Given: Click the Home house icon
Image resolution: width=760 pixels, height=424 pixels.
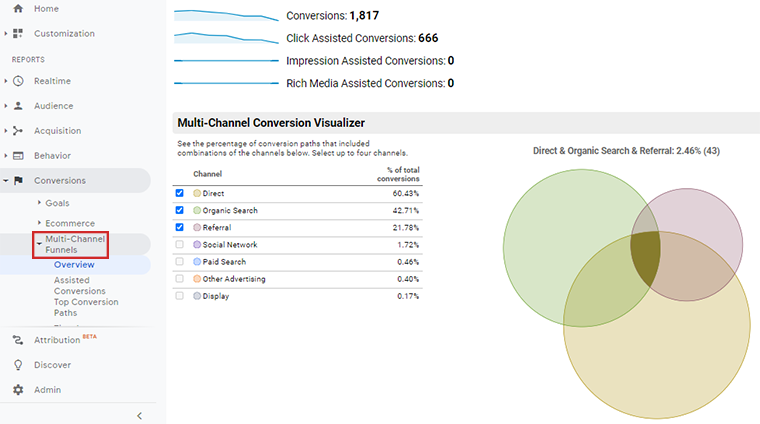Looking at the screenshot, I should pyautogui.click(x=18, y=9).
